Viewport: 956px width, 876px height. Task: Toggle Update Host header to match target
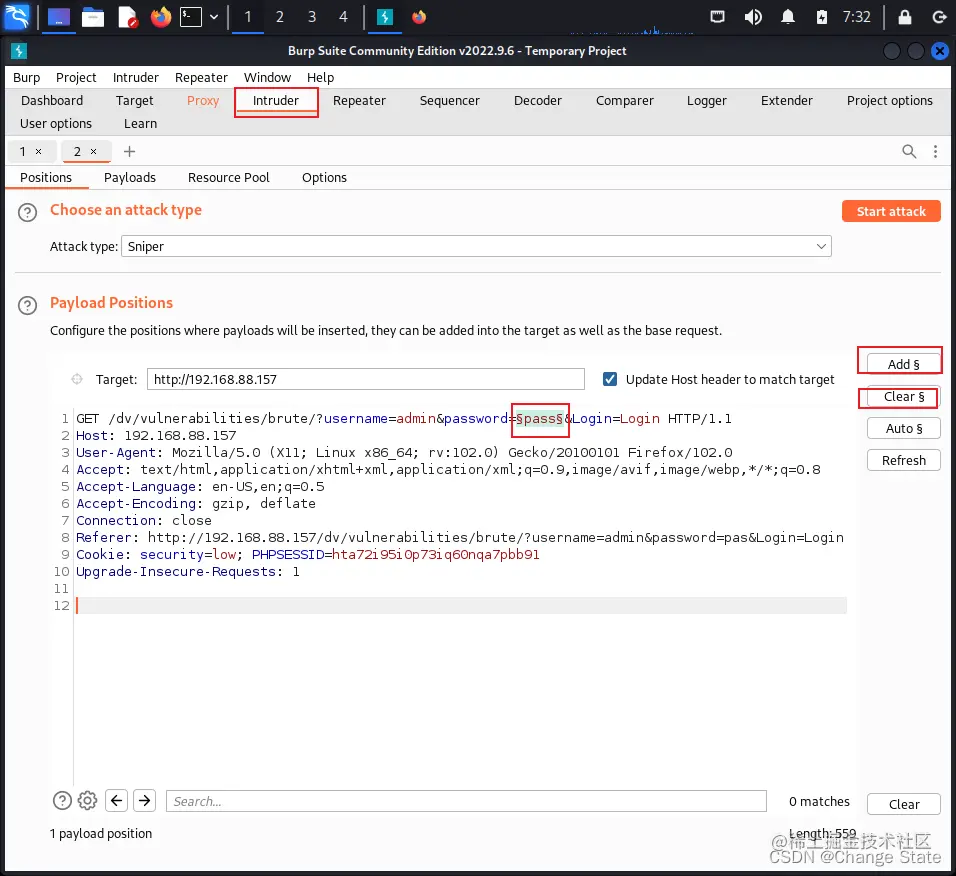click(610, 379)
